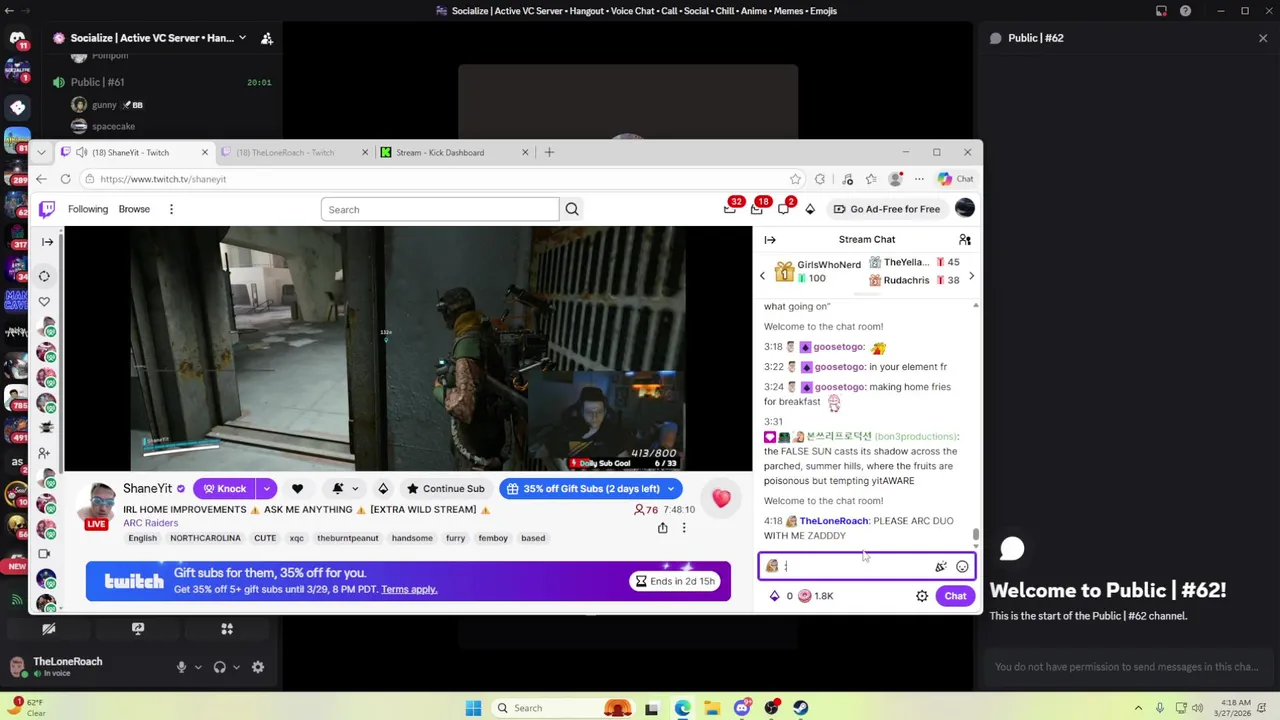Toggle Discord camera off icon
This screenshot has height=720, width=1280.
pyautogui.click(x=48, y=629)
